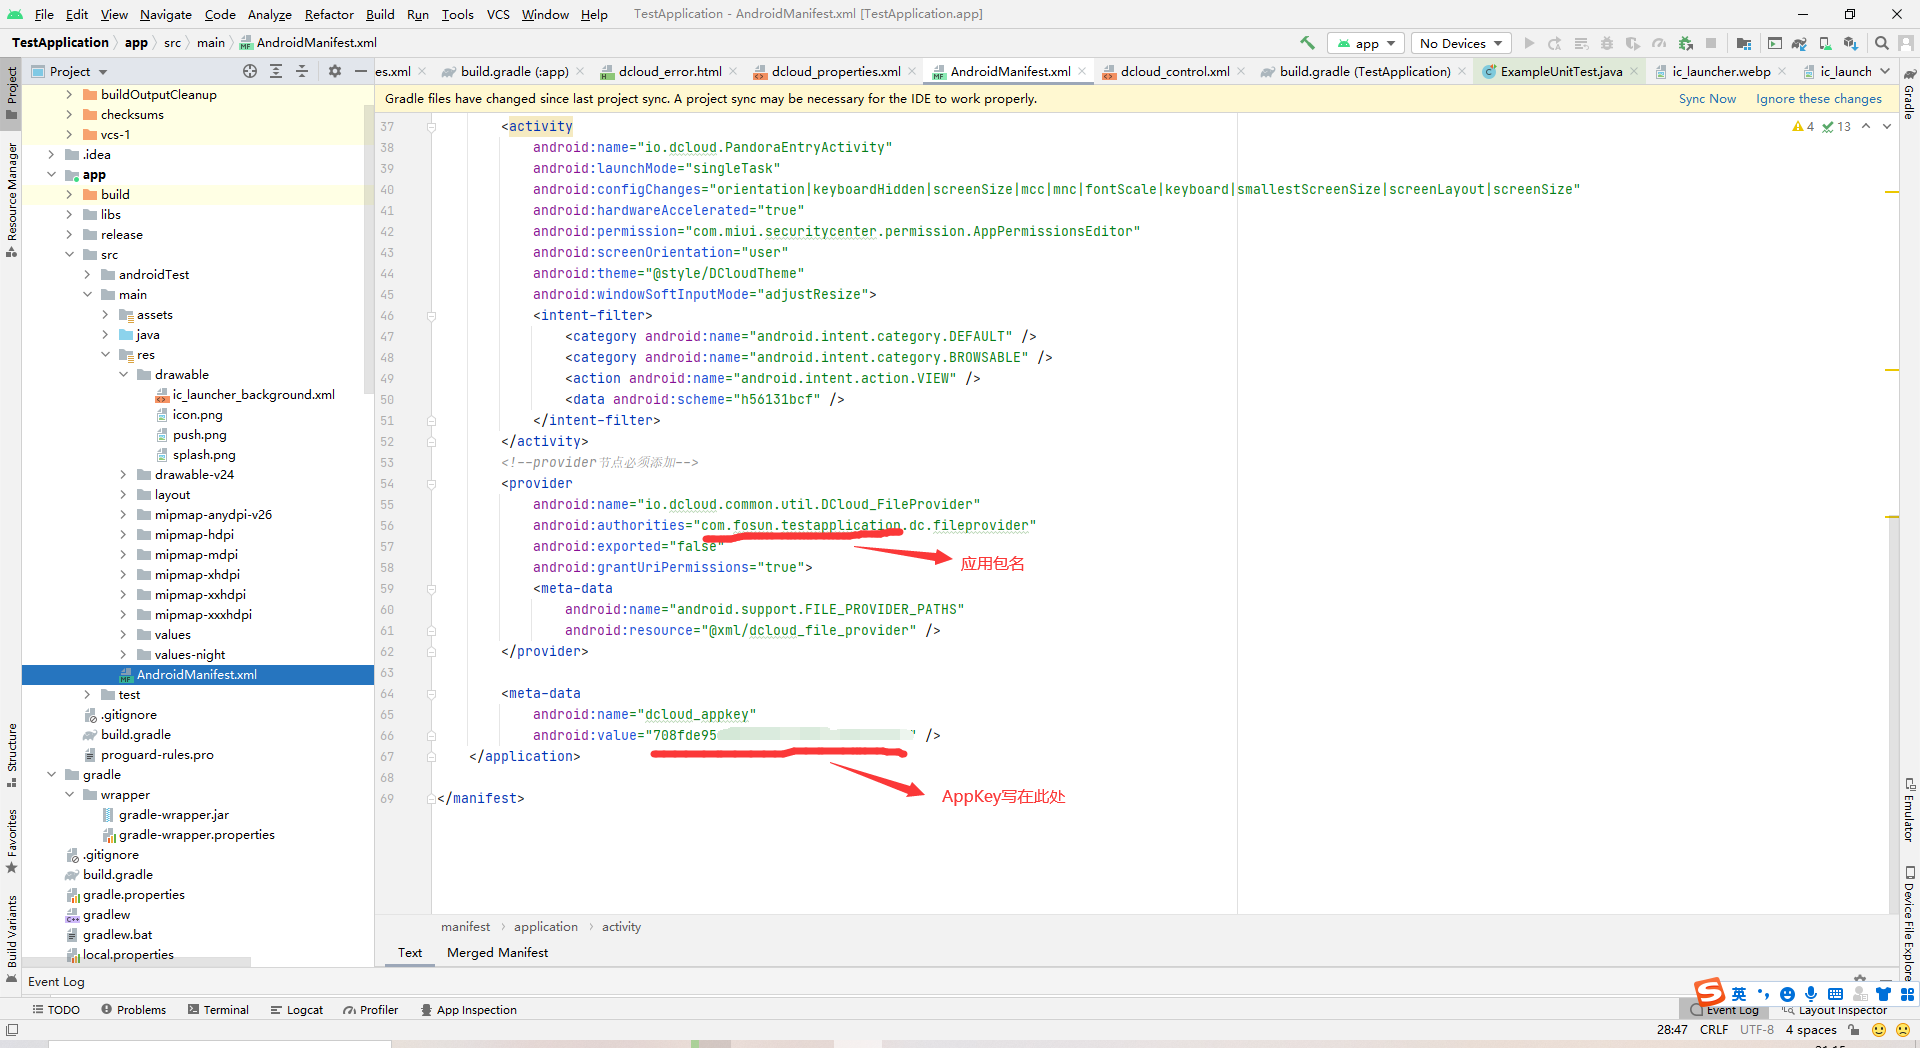Hide the Project panel with minus icon
The image size is (1920, 1048).
pos(361,71)
